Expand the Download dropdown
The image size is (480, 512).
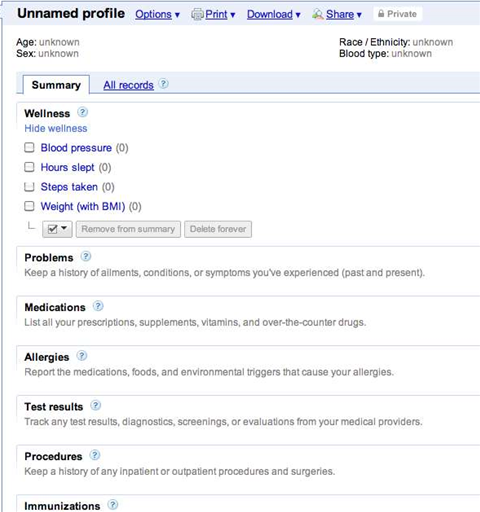274,14
